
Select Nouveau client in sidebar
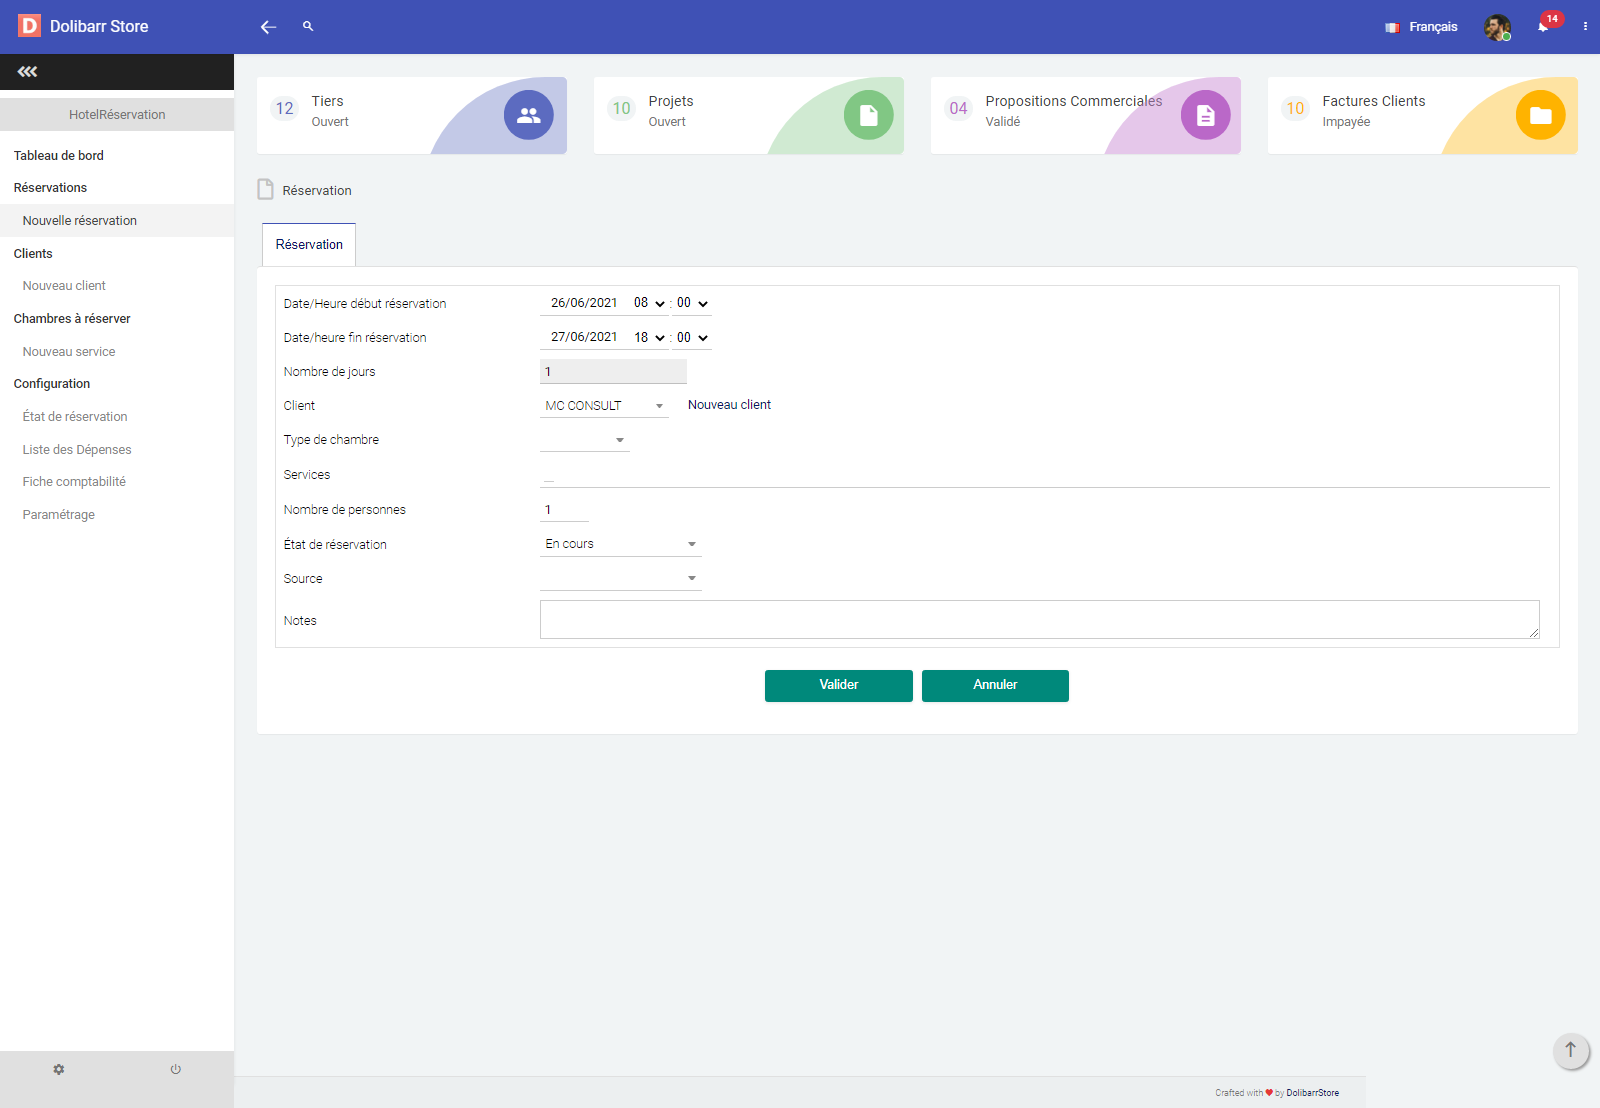64,286
